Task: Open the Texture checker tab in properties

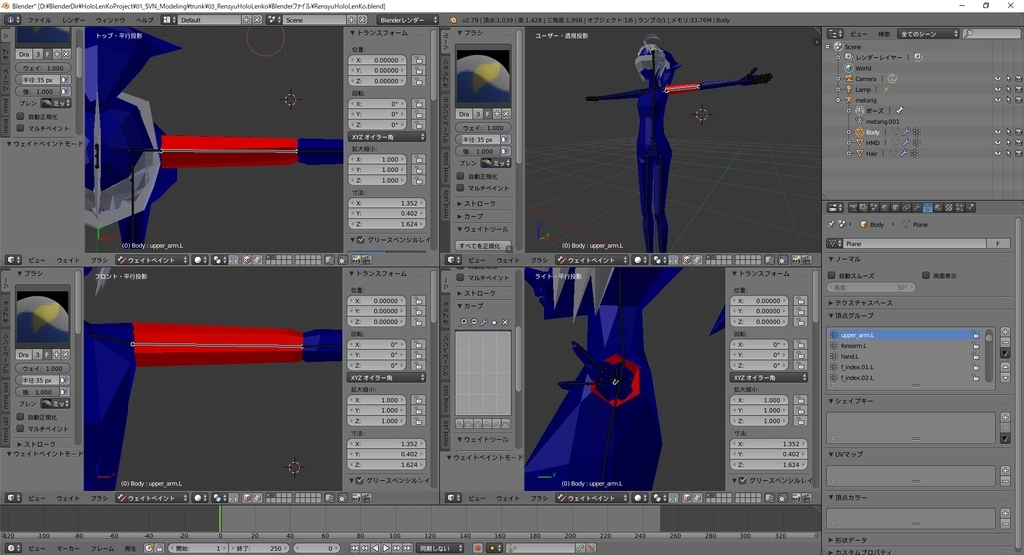Action: click(949, 208)
